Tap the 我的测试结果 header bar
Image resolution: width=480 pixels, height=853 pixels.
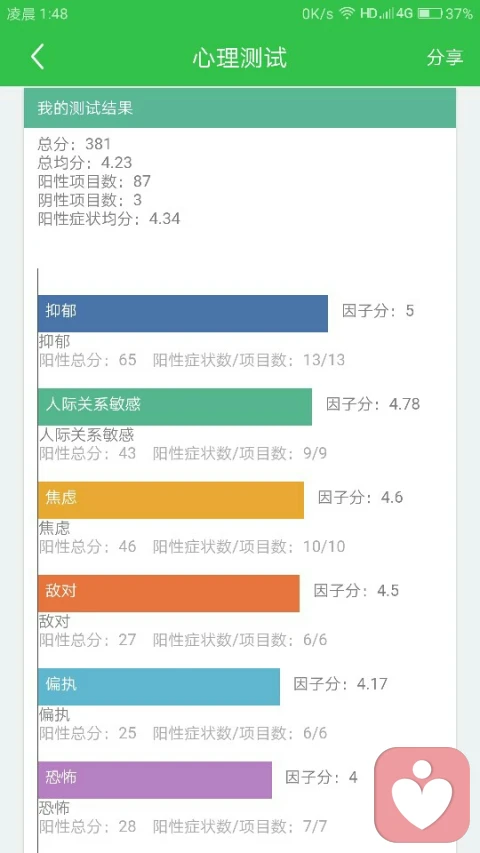239,108
